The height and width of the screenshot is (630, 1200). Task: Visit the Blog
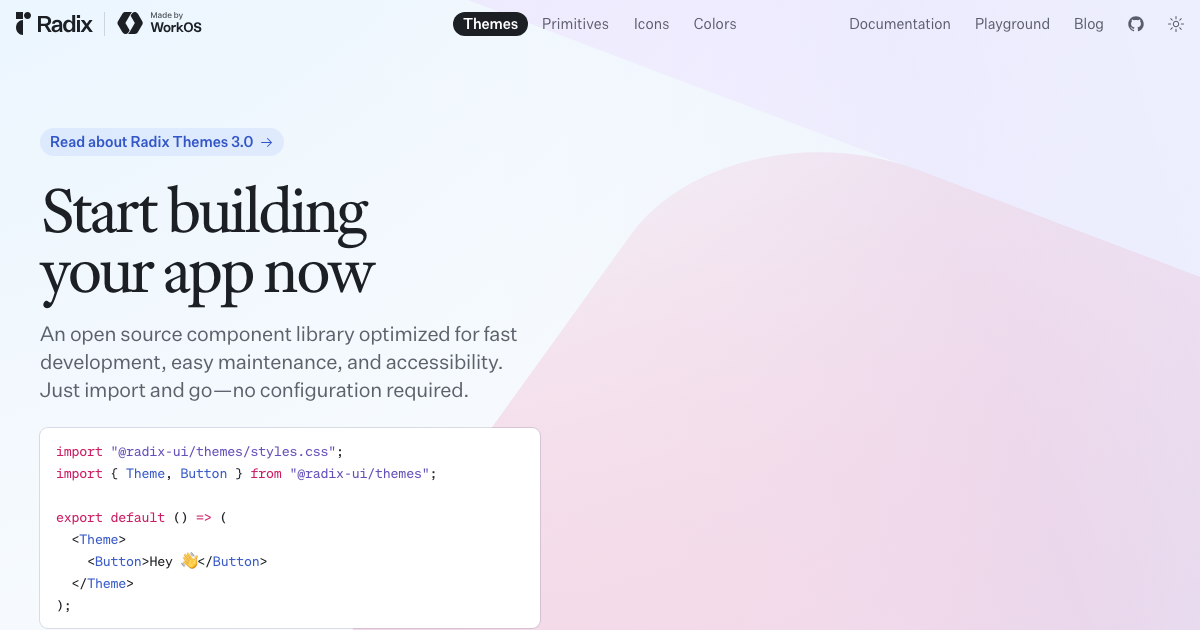coord(1088,23)
